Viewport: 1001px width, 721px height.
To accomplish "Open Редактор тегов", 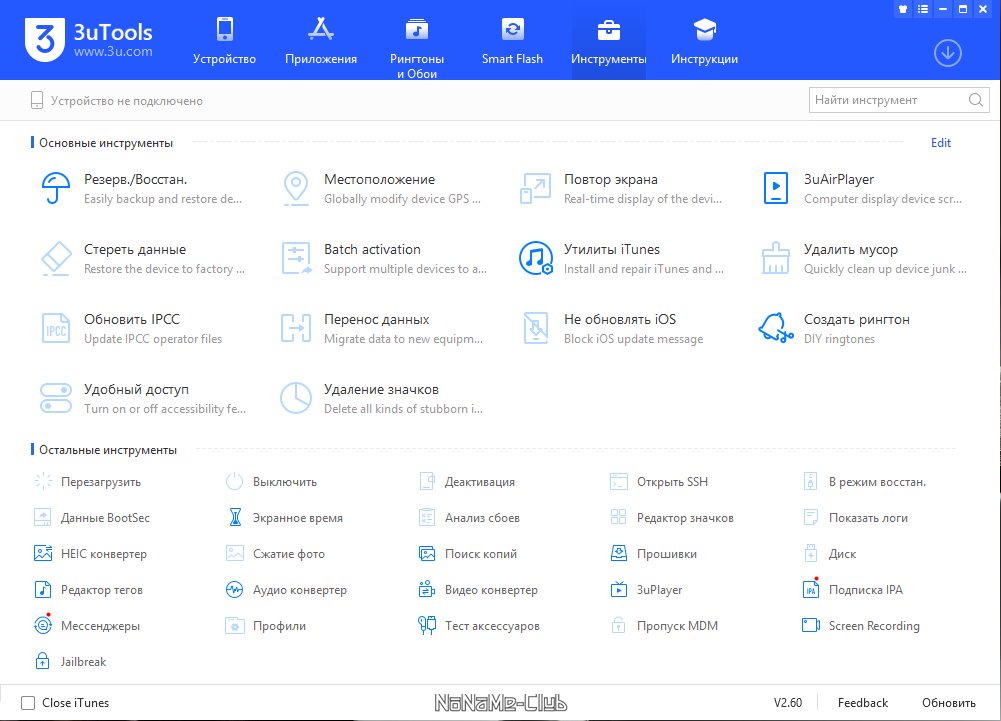I will click(x=89, y=589).
